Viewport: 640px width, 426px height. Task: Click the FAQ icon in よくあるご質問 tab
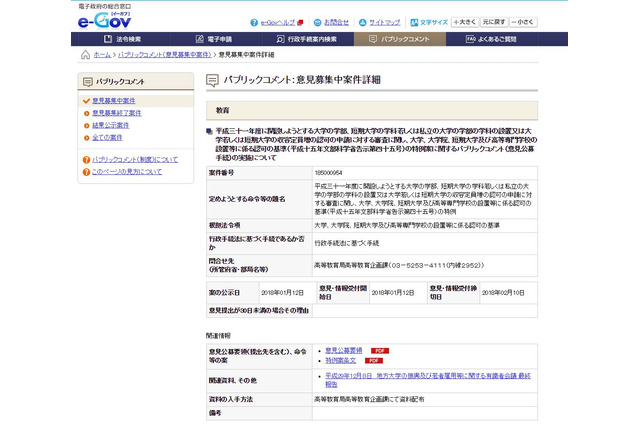click(470, 39)
